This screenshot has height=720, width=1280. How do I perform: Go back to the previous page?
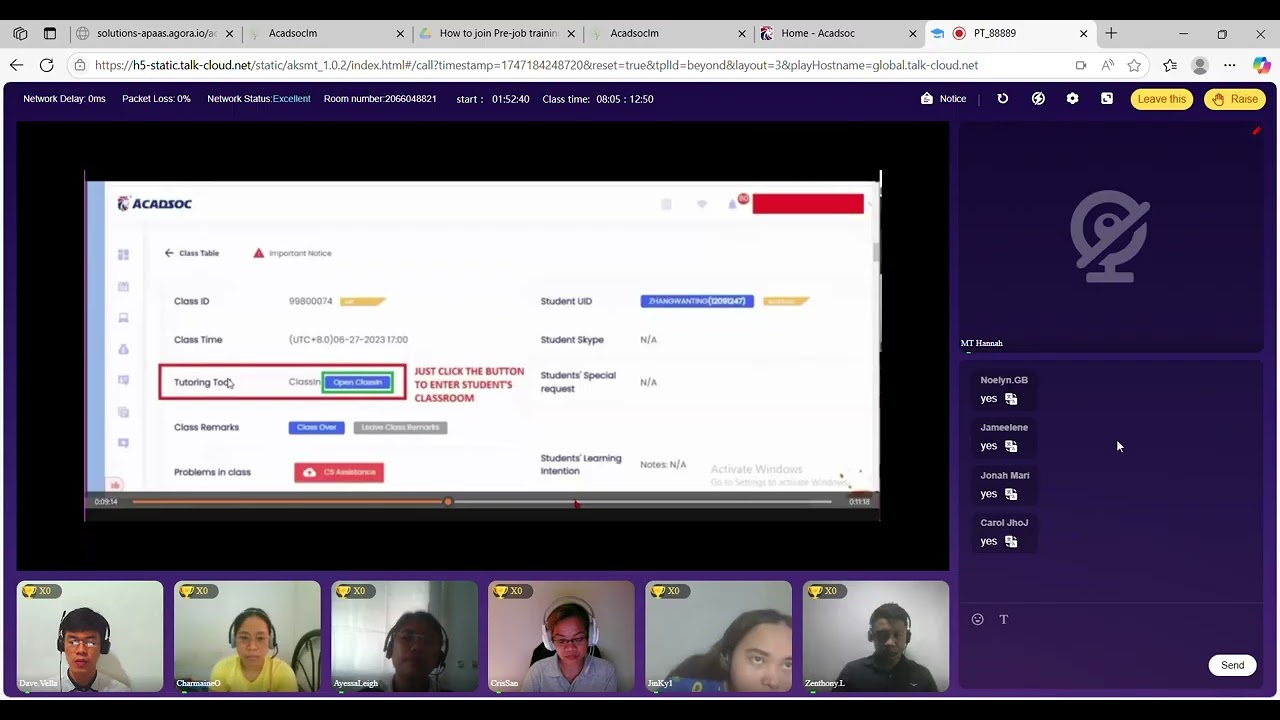click(x=16, y=65)
